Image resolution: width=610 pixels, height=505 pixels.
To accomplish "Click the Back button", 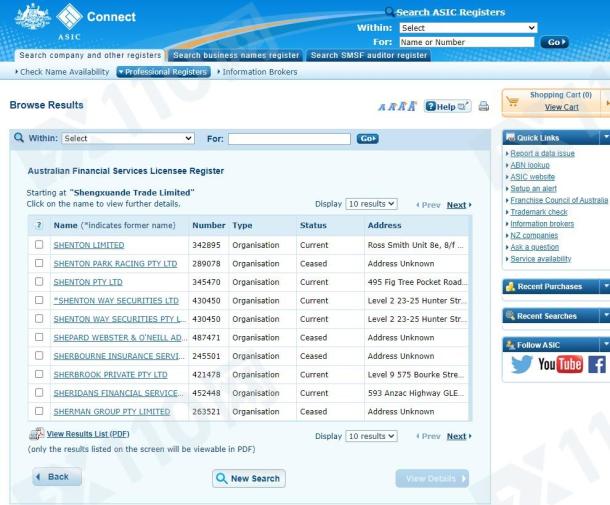I will pos(57,477).
